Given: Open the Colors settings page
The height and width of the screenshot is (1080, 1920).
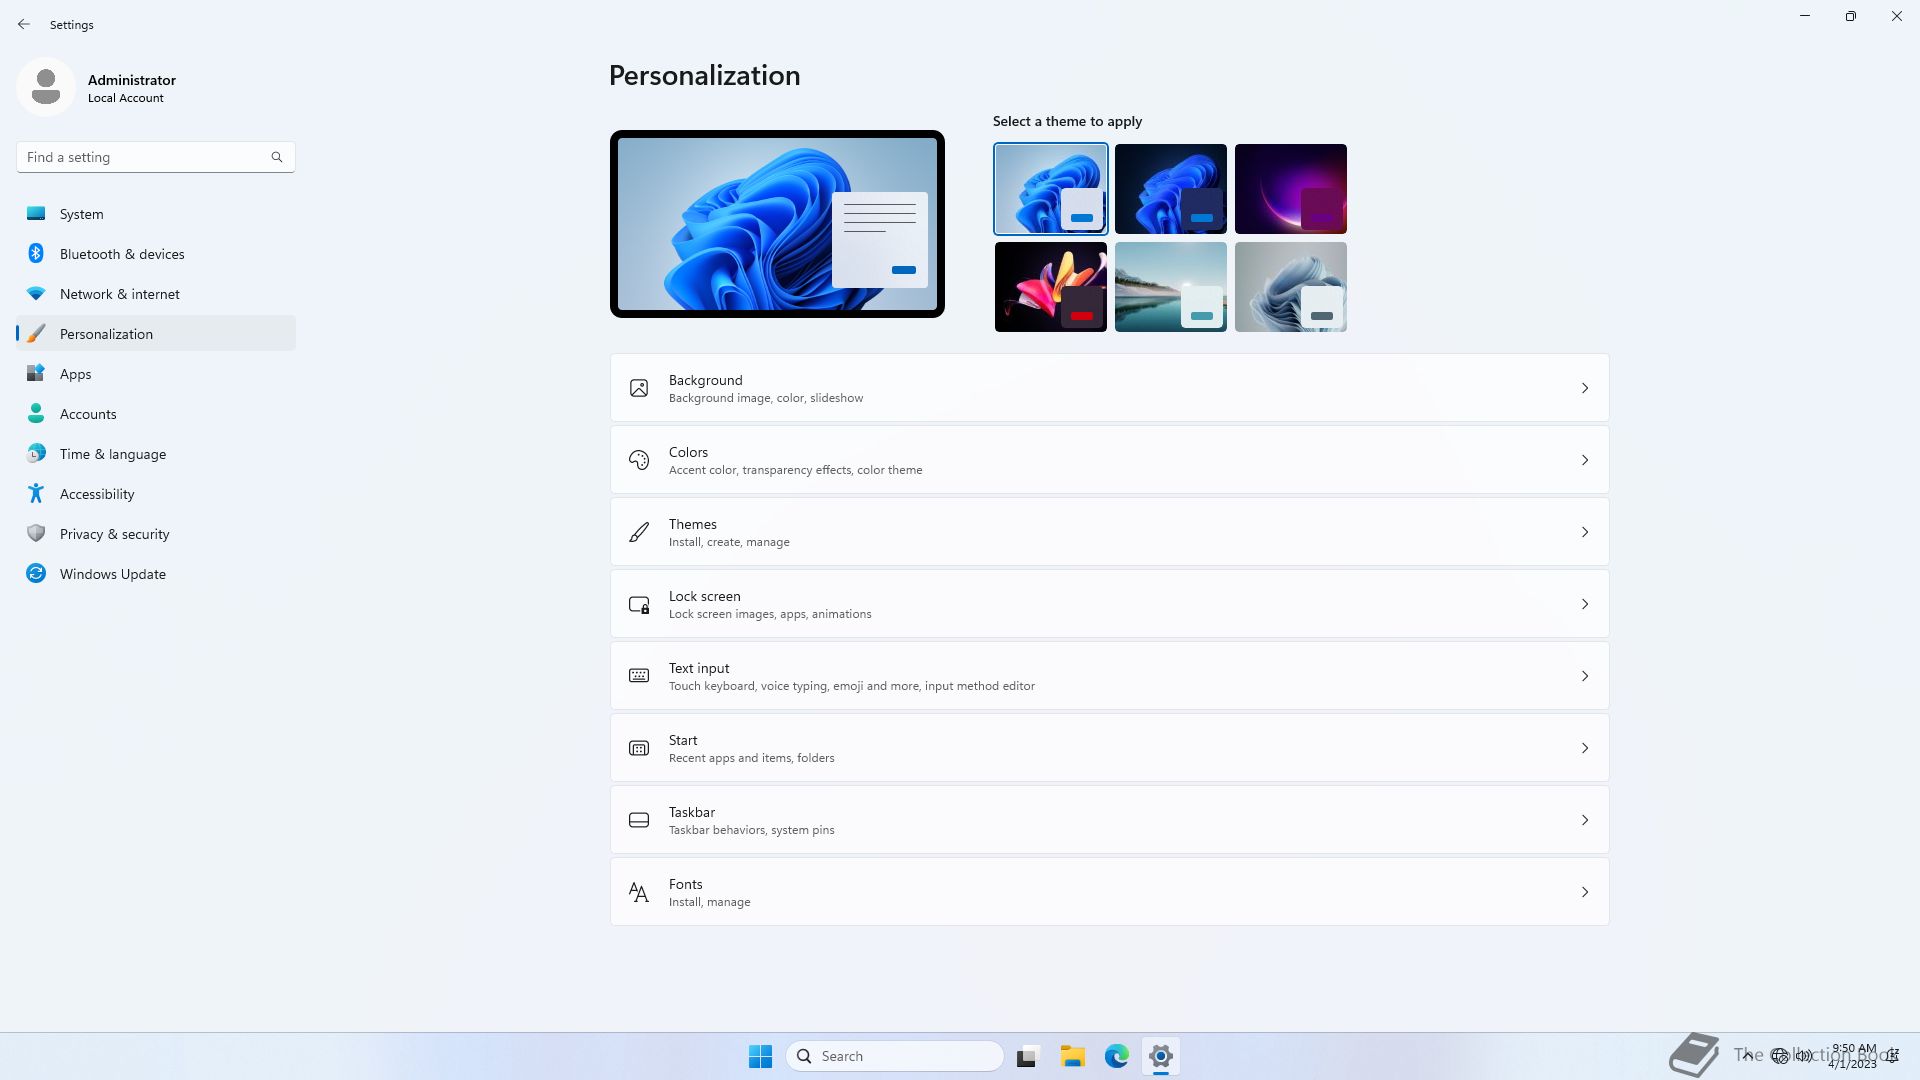Looking at the screenshot, I should point(1109,460).
